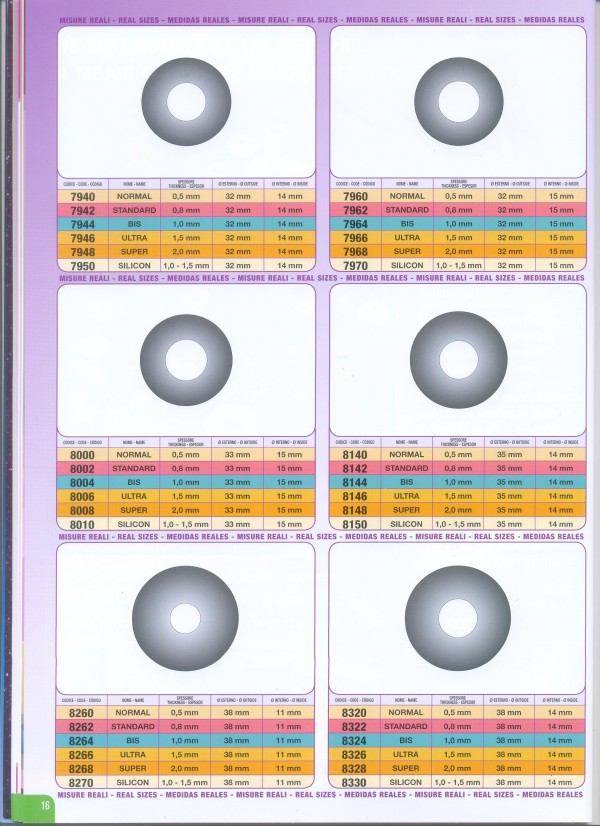Click 2,0 mm thickness in row 8328
Screen dimensions: 600x826
point(457,769)
